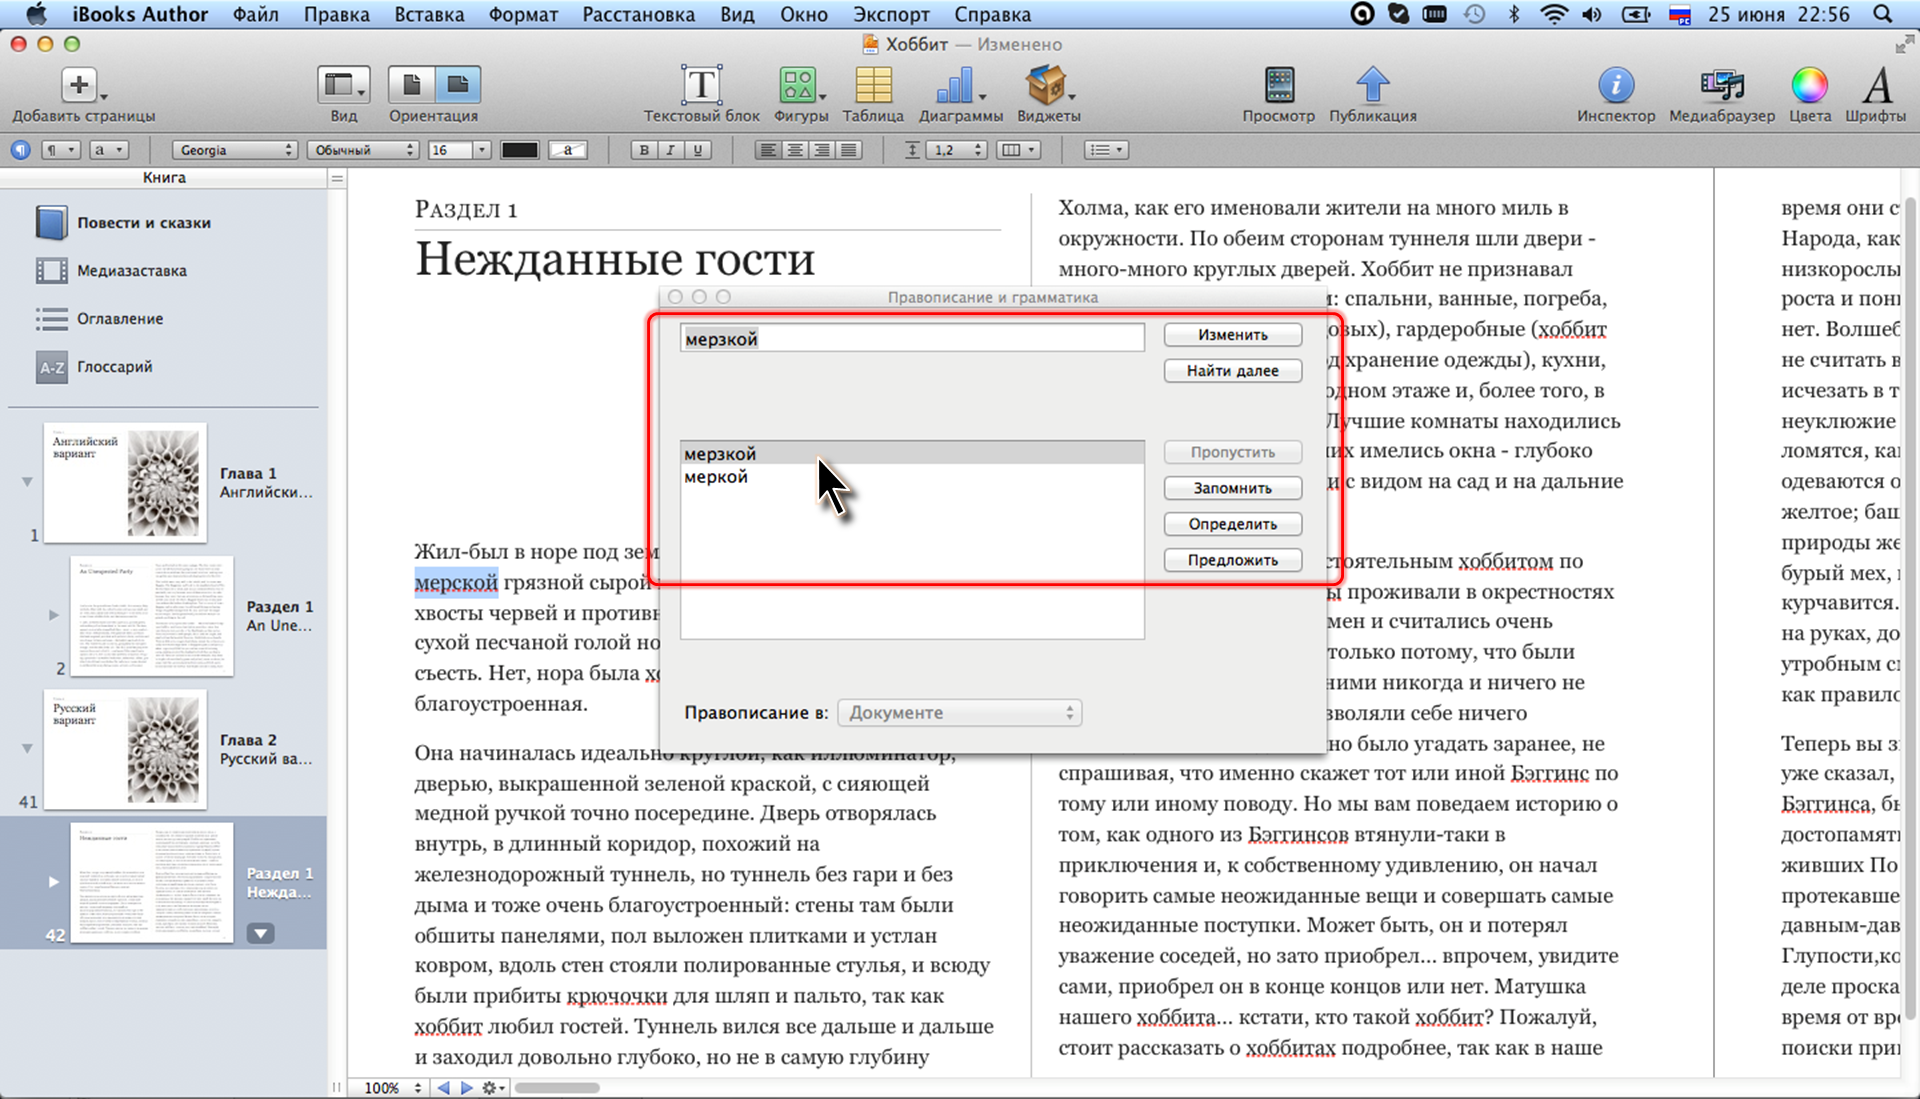Click the volume icon in menu bar
The width and height of the screenshot is (1920, 1099).
click(1592, 14)
